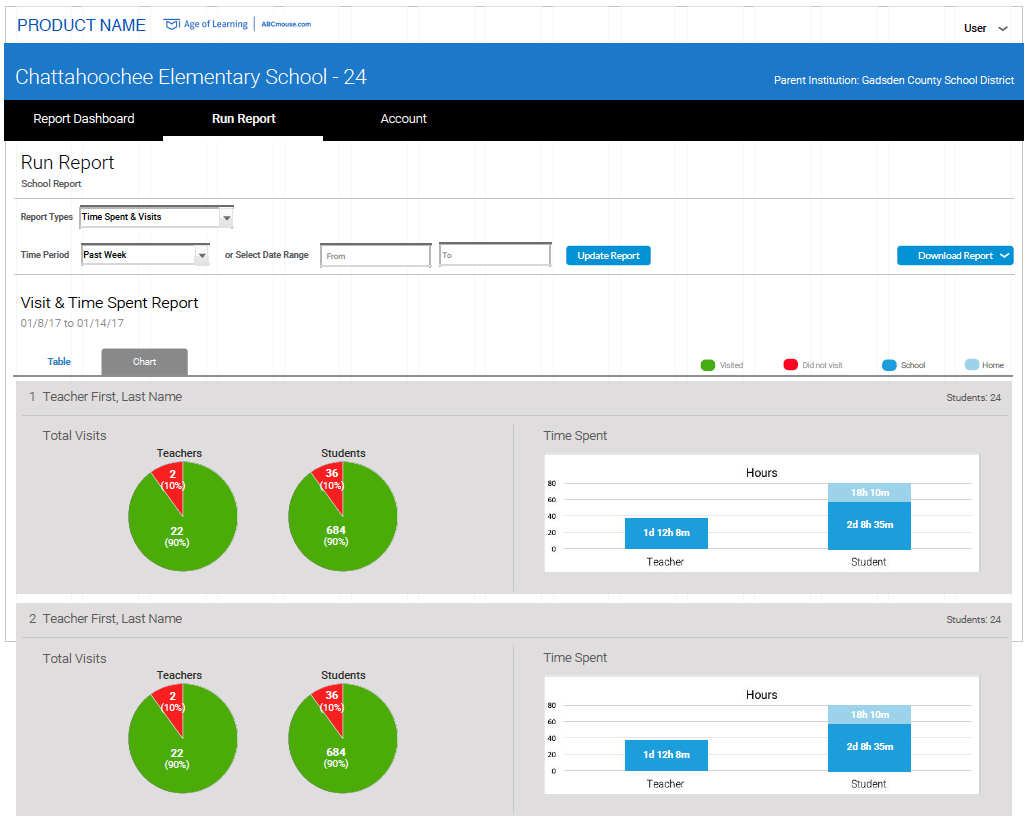Click the first teacher's Teachers pie chart
The image size is (1030, 823).
[x=183, y=516]
